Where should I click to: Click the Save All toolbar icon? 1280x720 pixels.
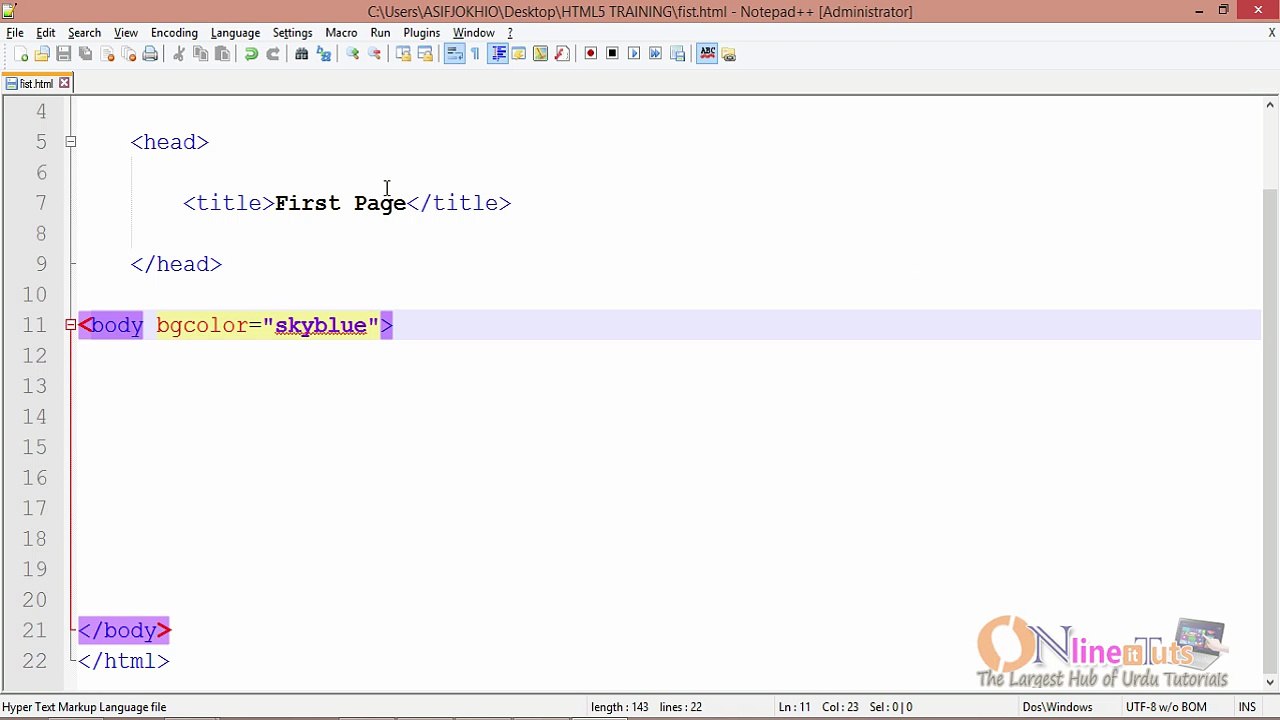[x=85, y=54]
